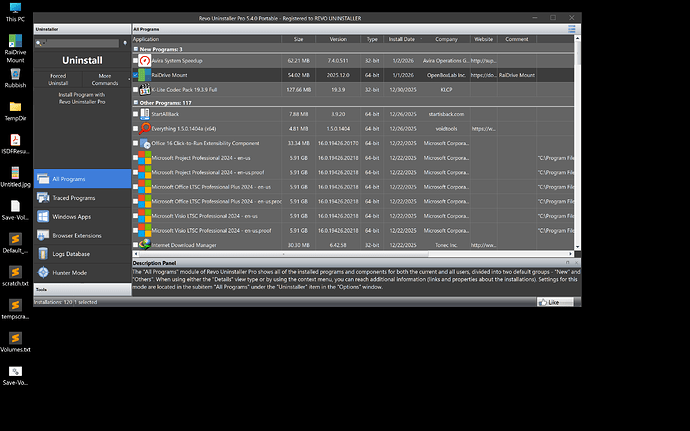Tick the StartAllBack program checkbox

tap(136, 115)
